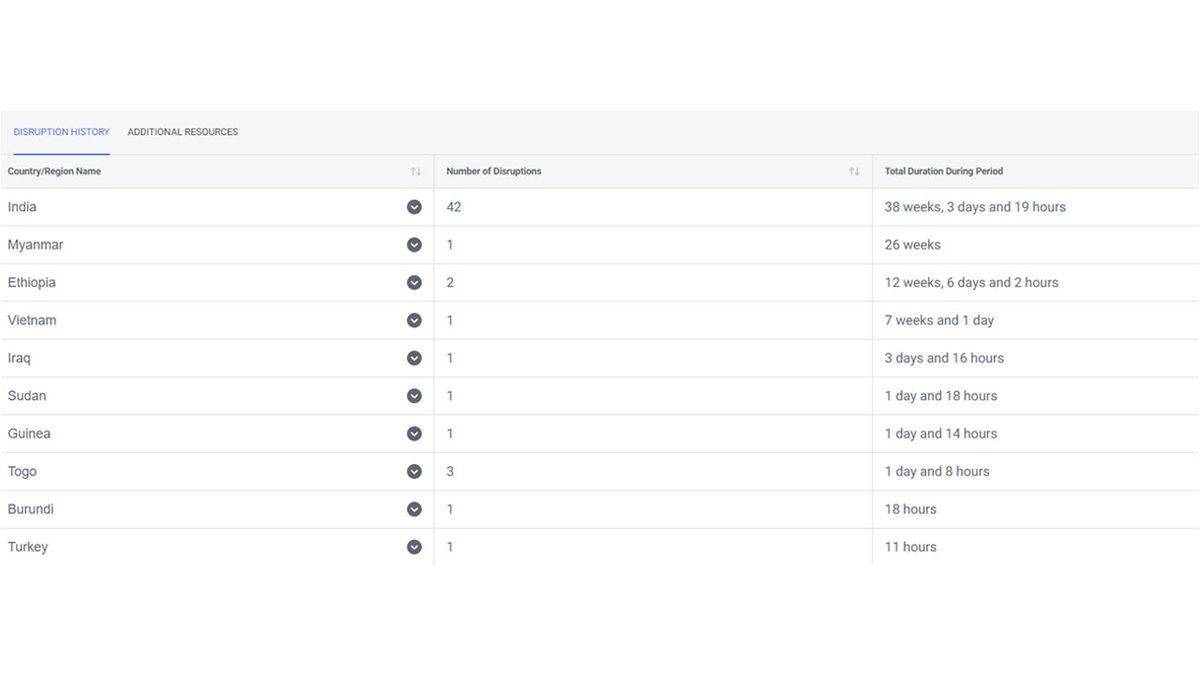This screenshot has width=1200, height=675.
Task: Switch to Additional Resources tab
Action: click(183, 132)
